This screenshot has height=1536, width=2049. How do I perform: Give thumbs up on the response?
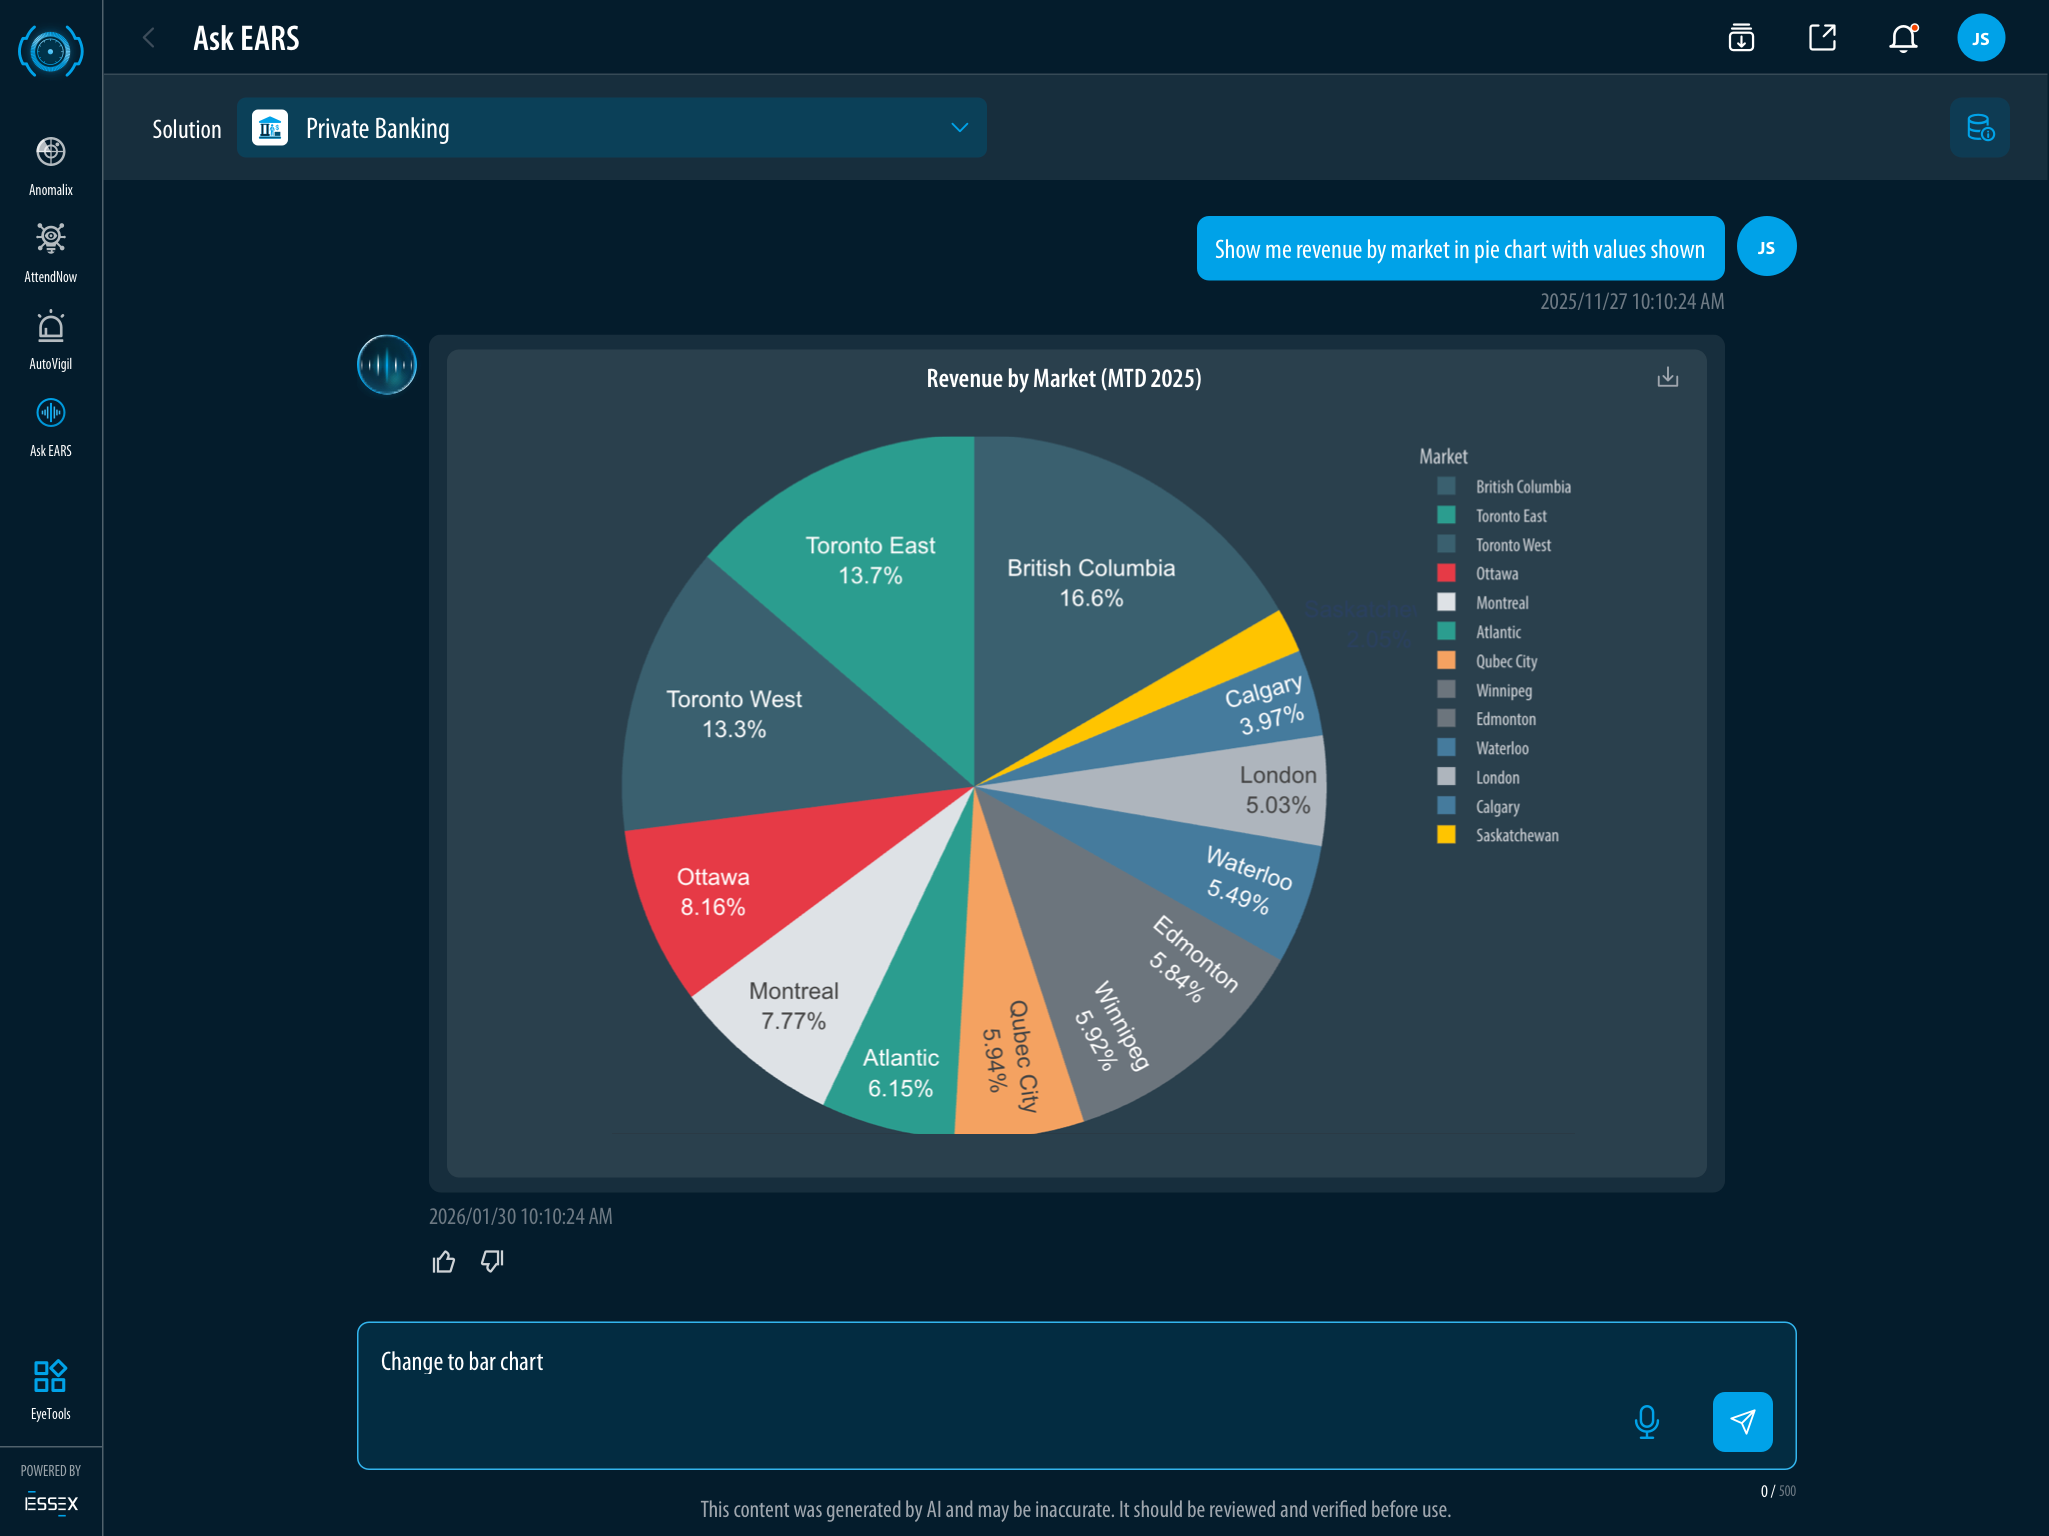(443, 1262)
